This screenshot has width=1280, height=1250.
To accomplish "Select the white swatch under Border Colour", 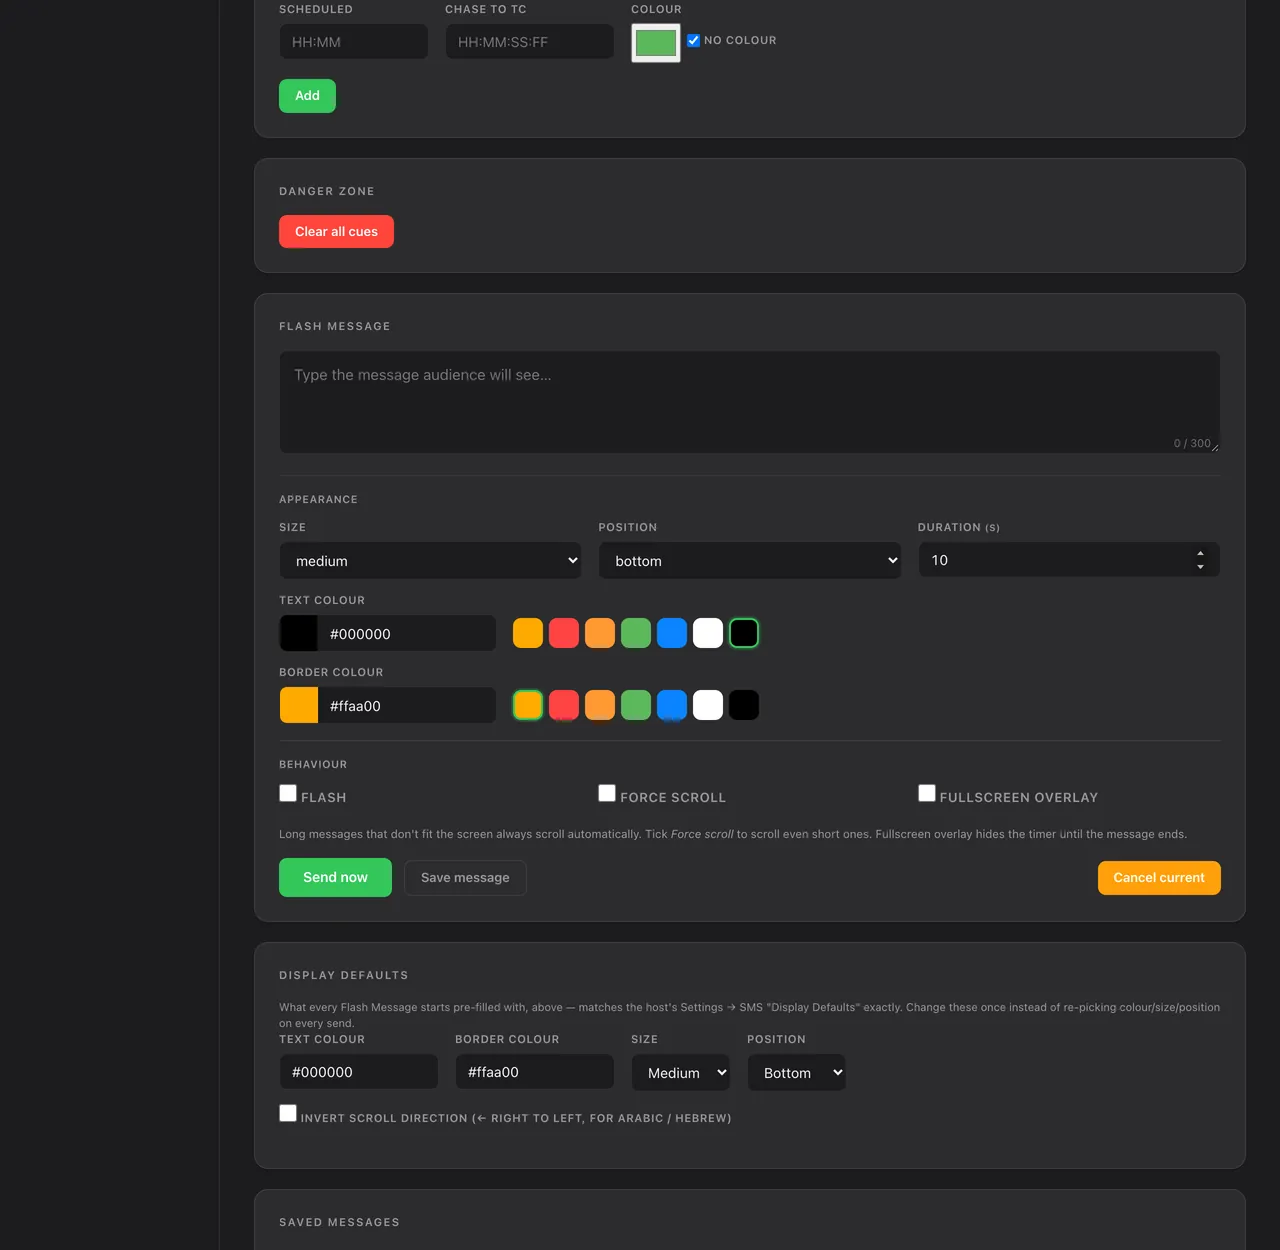I will pos(708,705).
